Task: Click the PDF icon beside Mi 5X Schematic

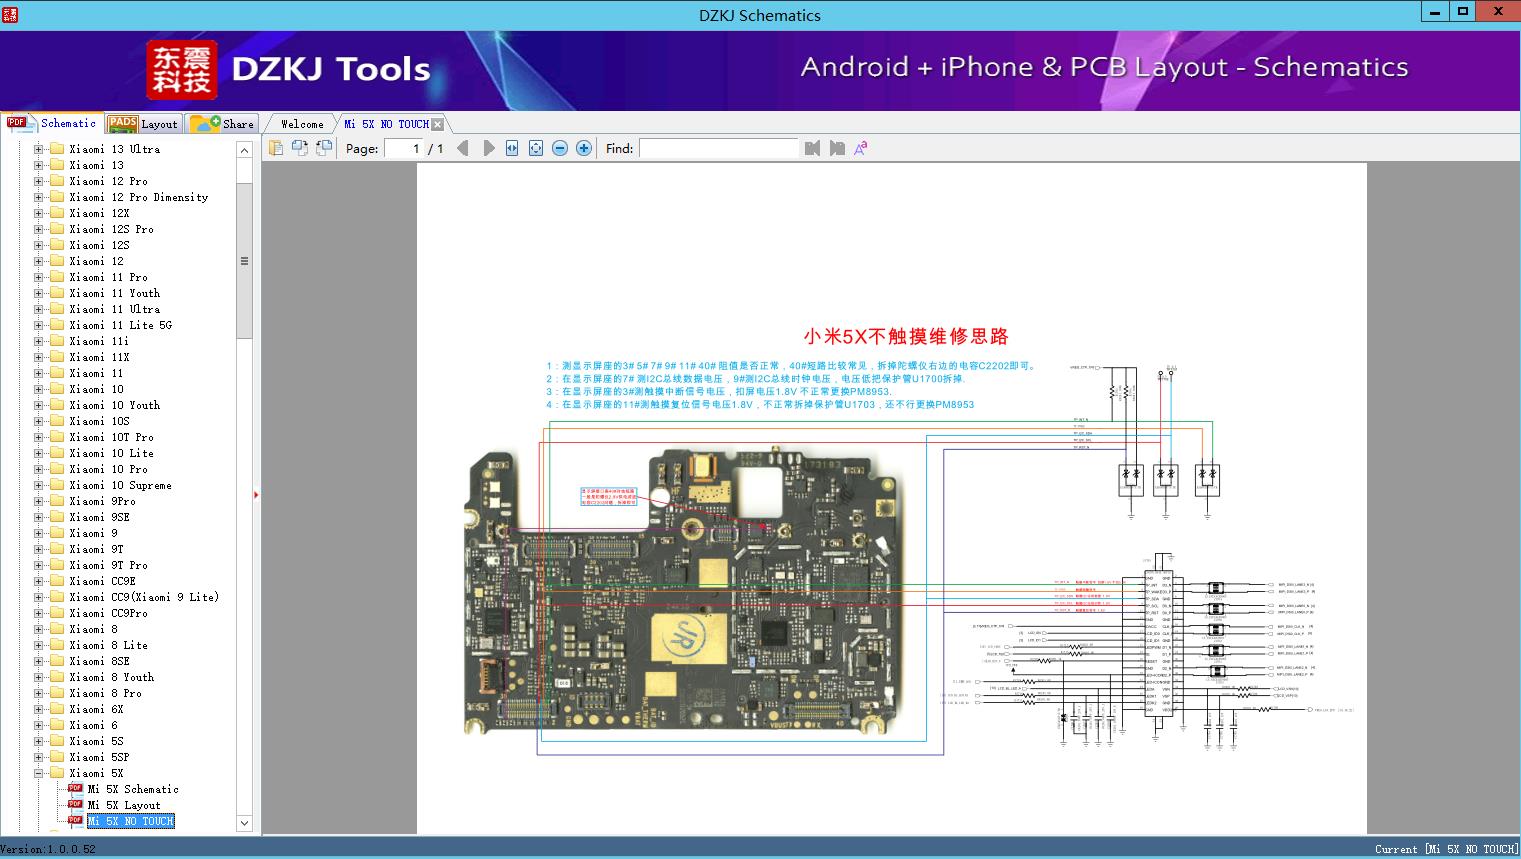Action: pos(75,789)
